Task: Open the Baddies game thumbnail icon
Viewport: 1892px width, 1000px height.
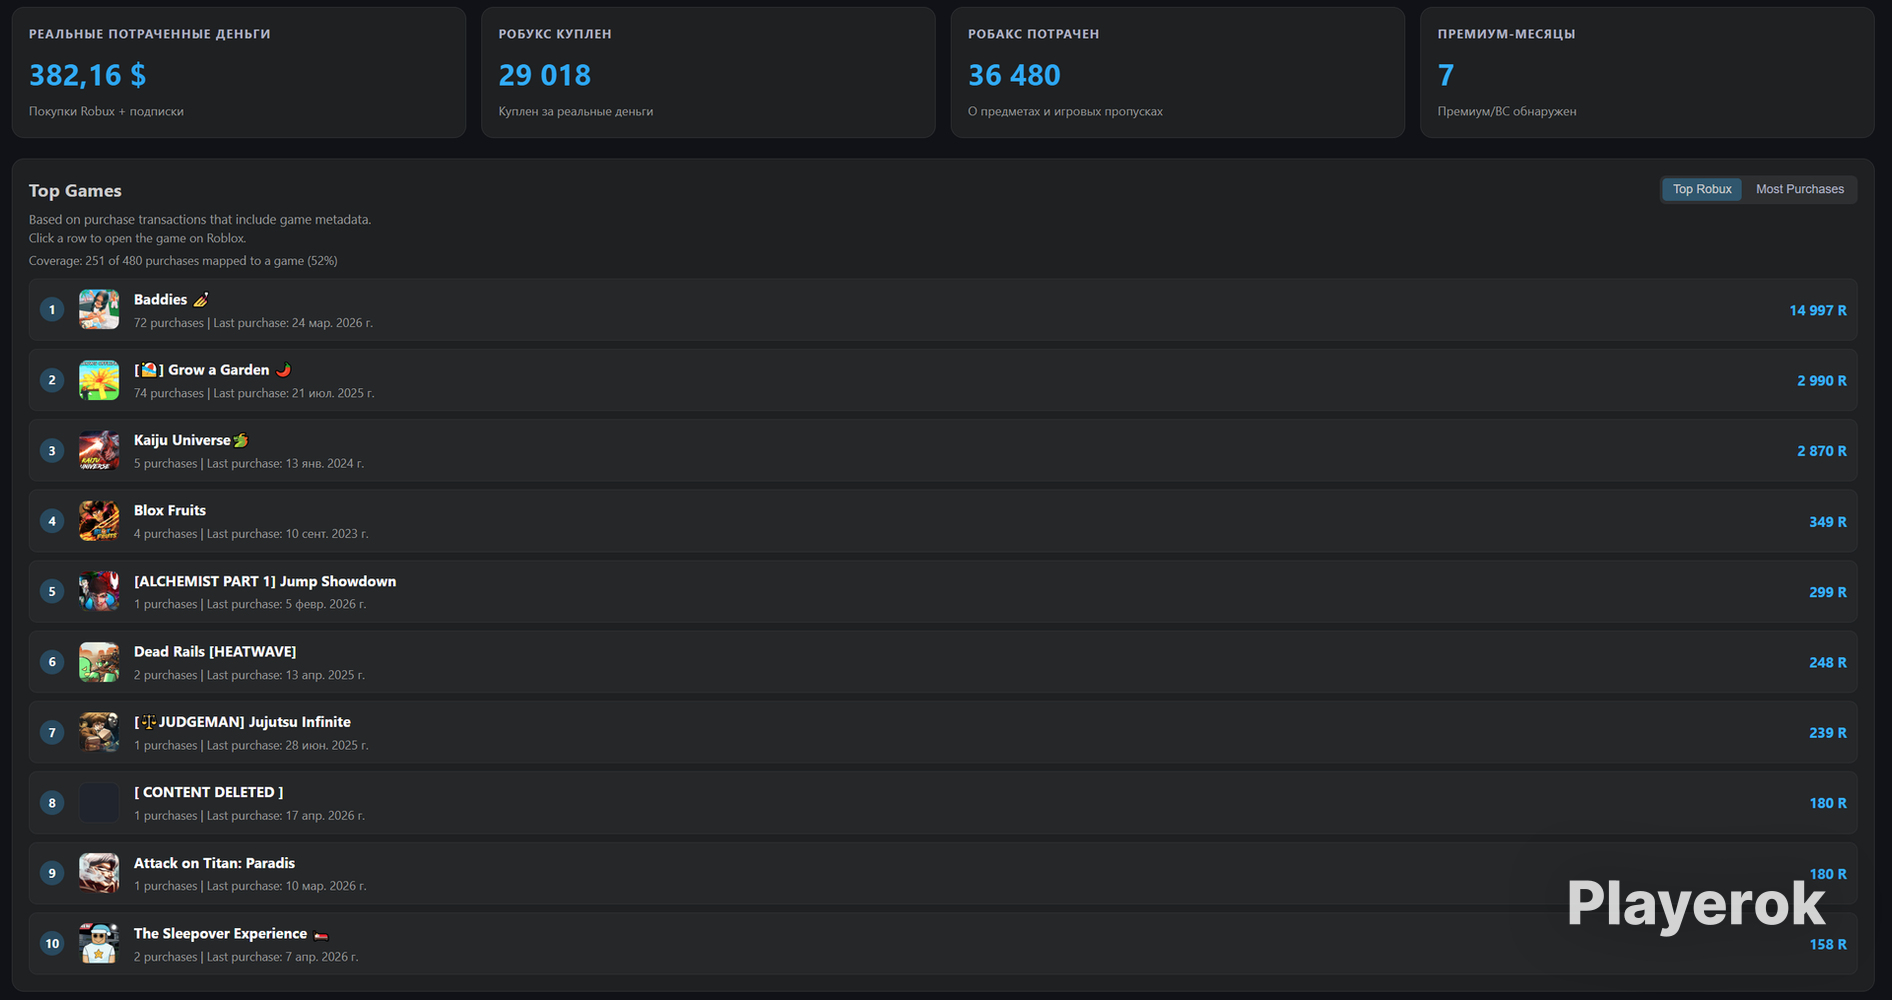Action: pyautogui.click(x=99, y=310)
